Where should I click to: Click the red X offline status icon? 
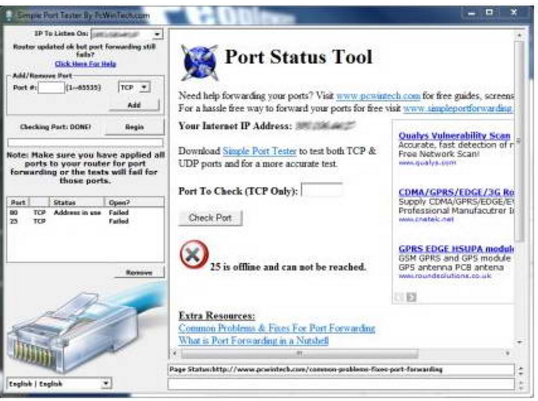[194, 255]
